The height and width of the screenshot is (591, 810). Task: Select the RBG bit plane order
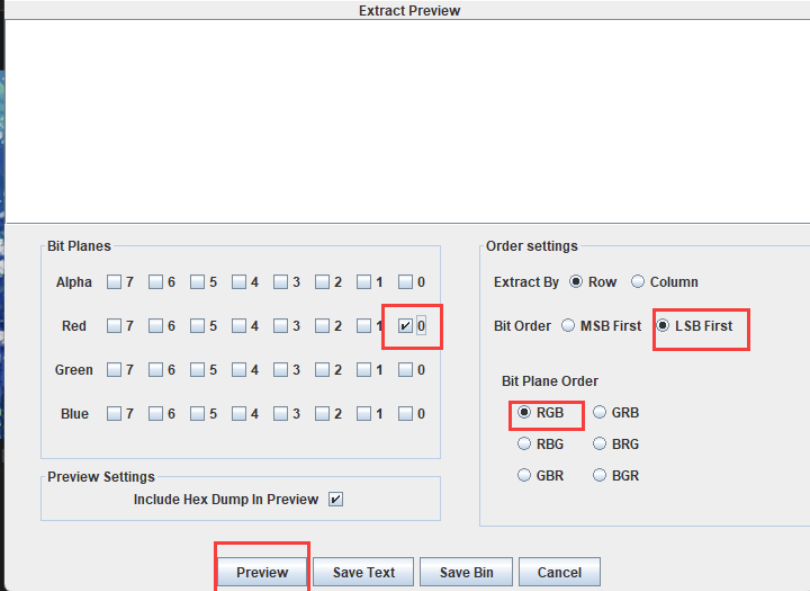(x=524, y=444)
